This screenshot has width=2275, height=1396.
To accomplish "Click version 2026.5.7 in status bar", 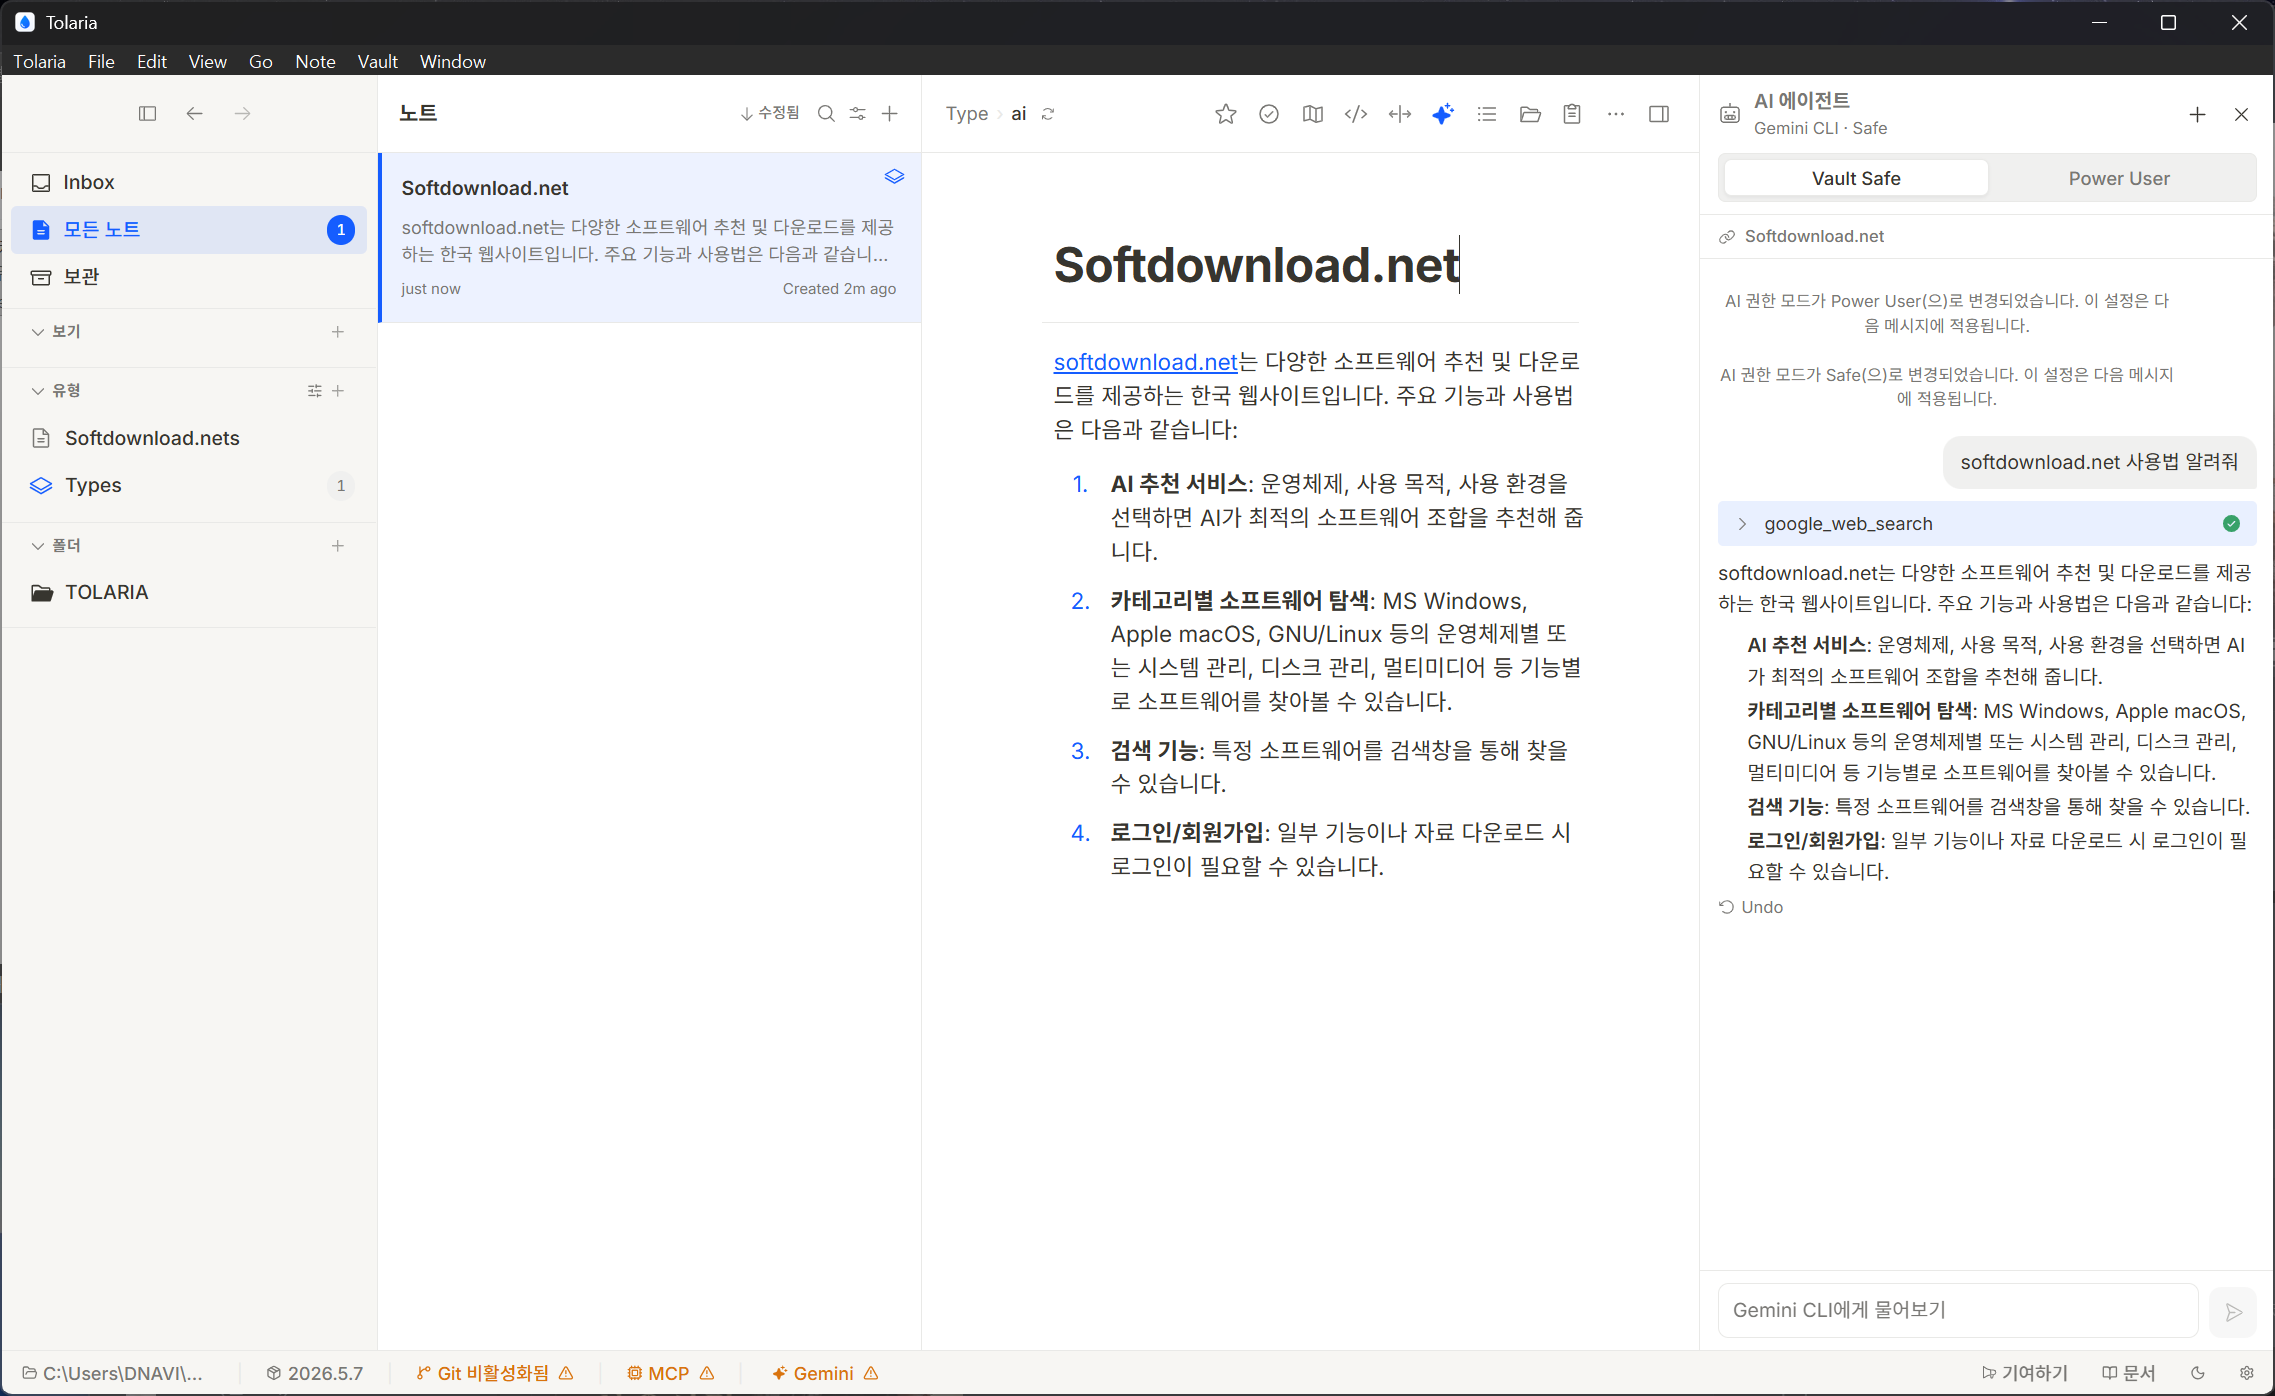I will tap(314, 1373).
